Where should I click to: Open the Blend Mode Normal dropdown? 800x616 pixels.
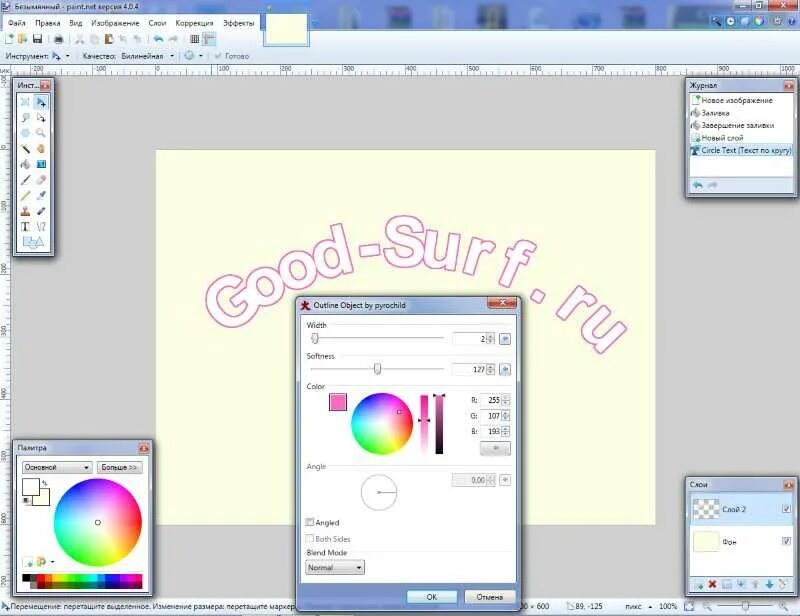pyautogui.click(x=335, y=568)
